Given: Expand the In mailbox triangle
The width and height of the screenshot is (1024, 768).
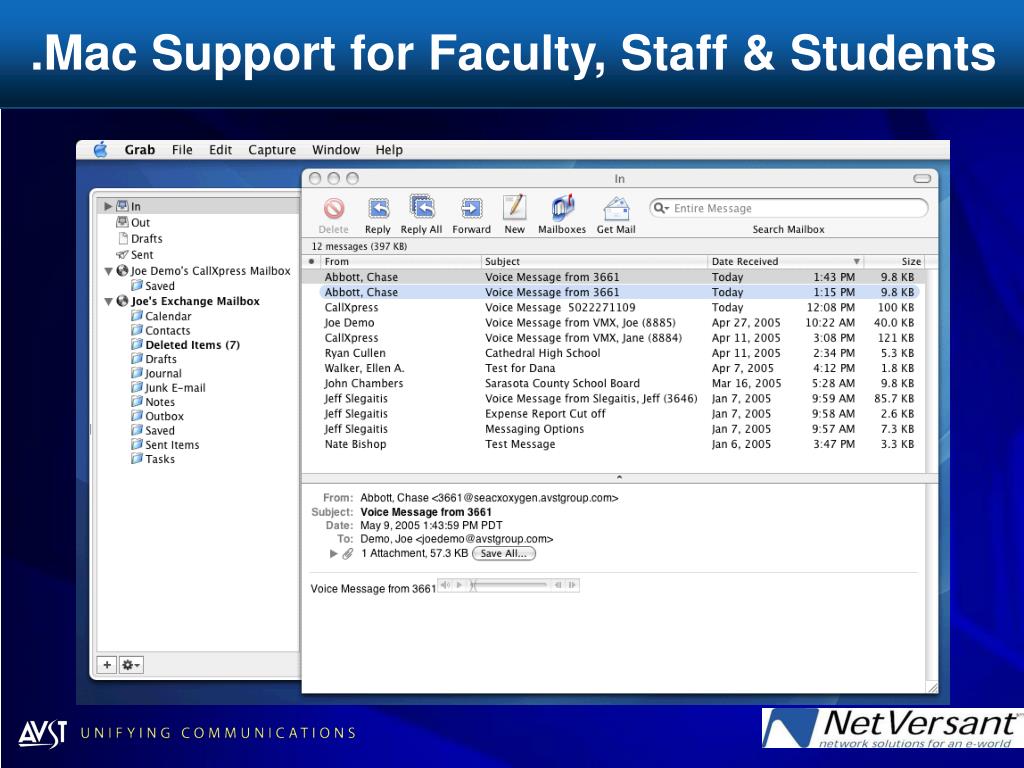Looking at the screenshot, I should pos(108,206).
